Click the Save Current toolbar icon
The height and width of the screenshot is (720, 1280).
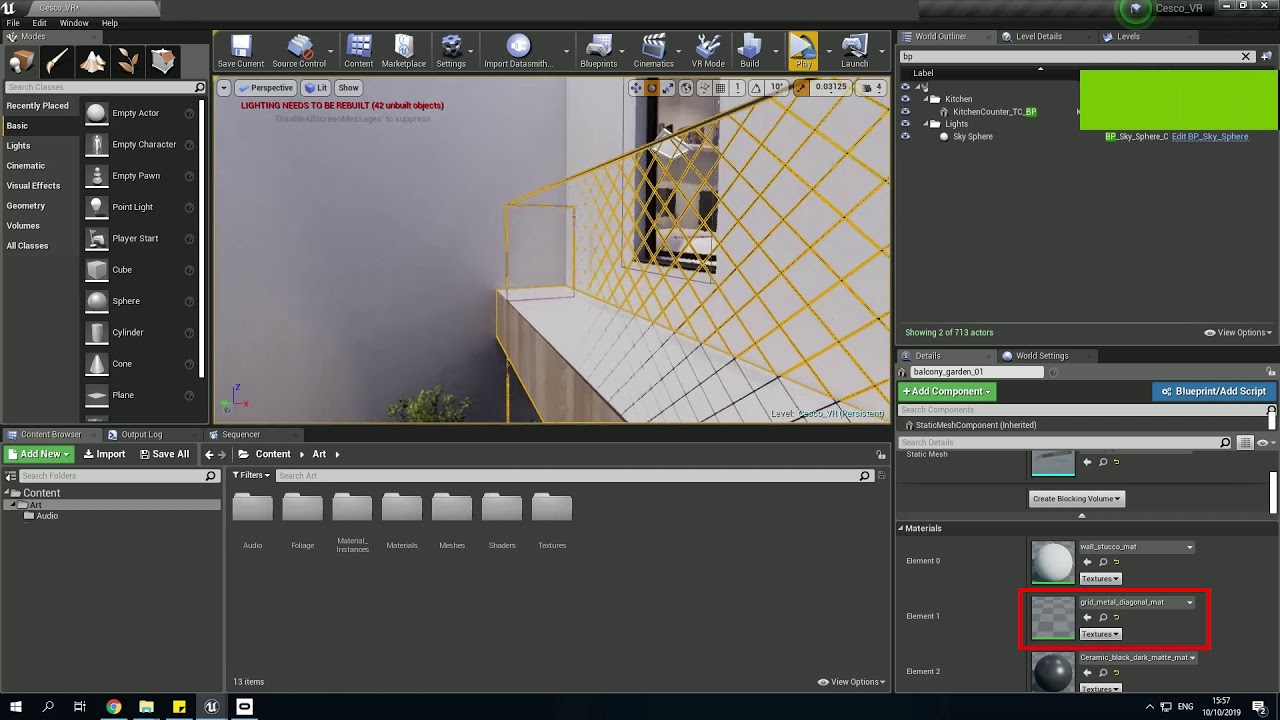240,51
